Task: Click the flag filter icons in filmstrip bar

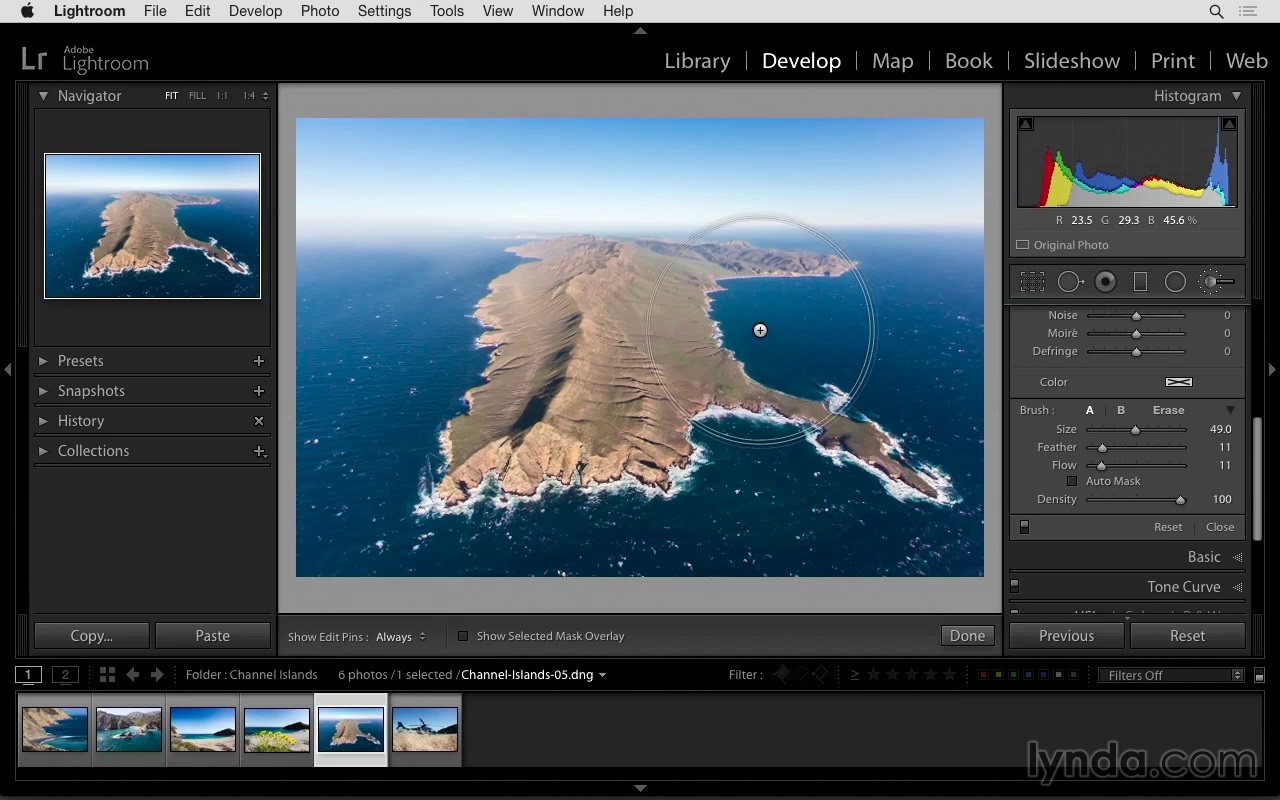Action: 803,675
